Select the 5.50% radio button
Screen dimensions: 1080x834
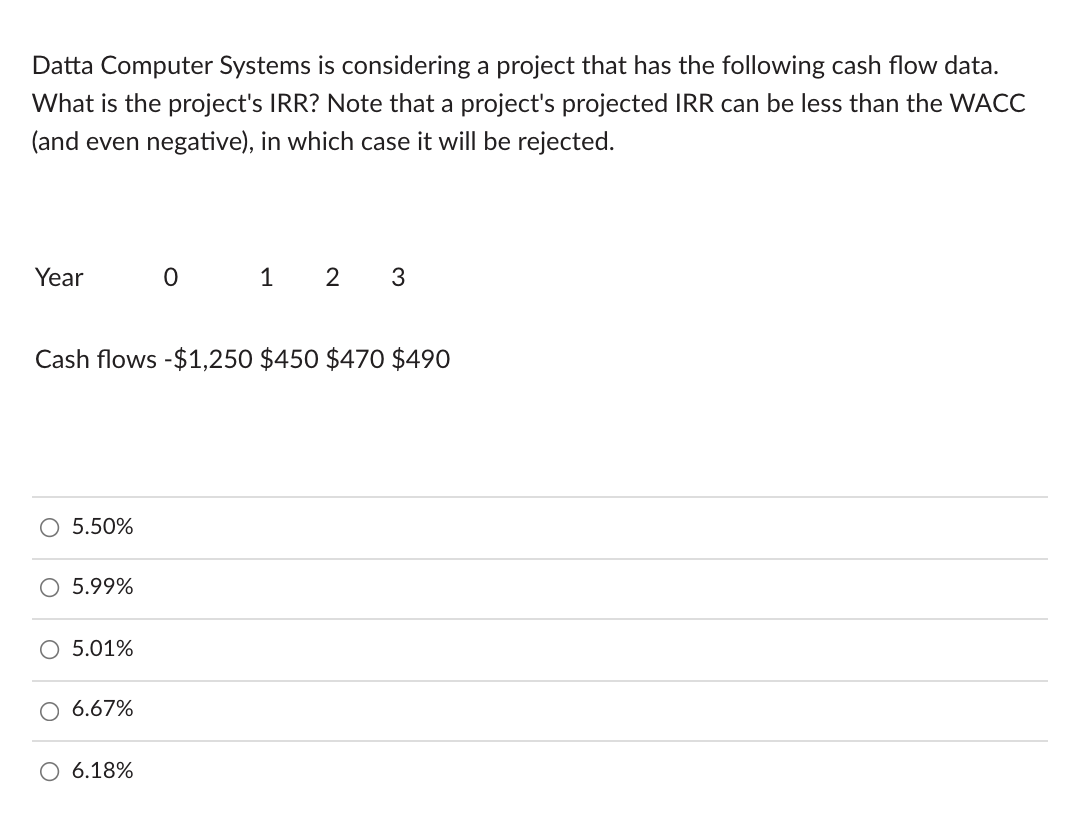click(49, 528)
